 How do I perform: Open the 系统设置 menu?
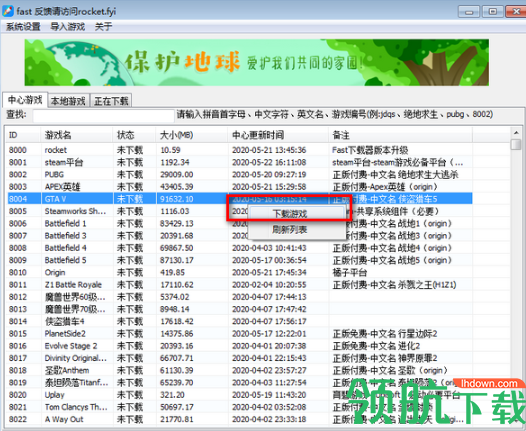coord(23,26)
